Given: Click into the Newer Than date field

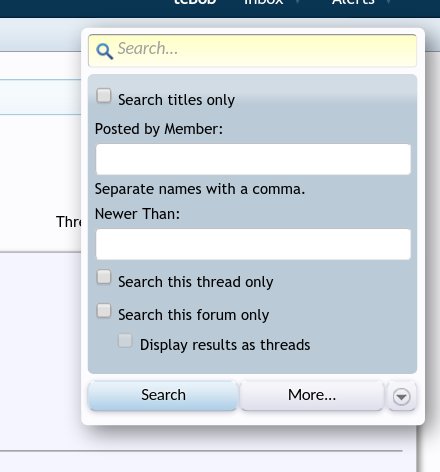Looking at the screenshot, I should (x=253, y=244).
